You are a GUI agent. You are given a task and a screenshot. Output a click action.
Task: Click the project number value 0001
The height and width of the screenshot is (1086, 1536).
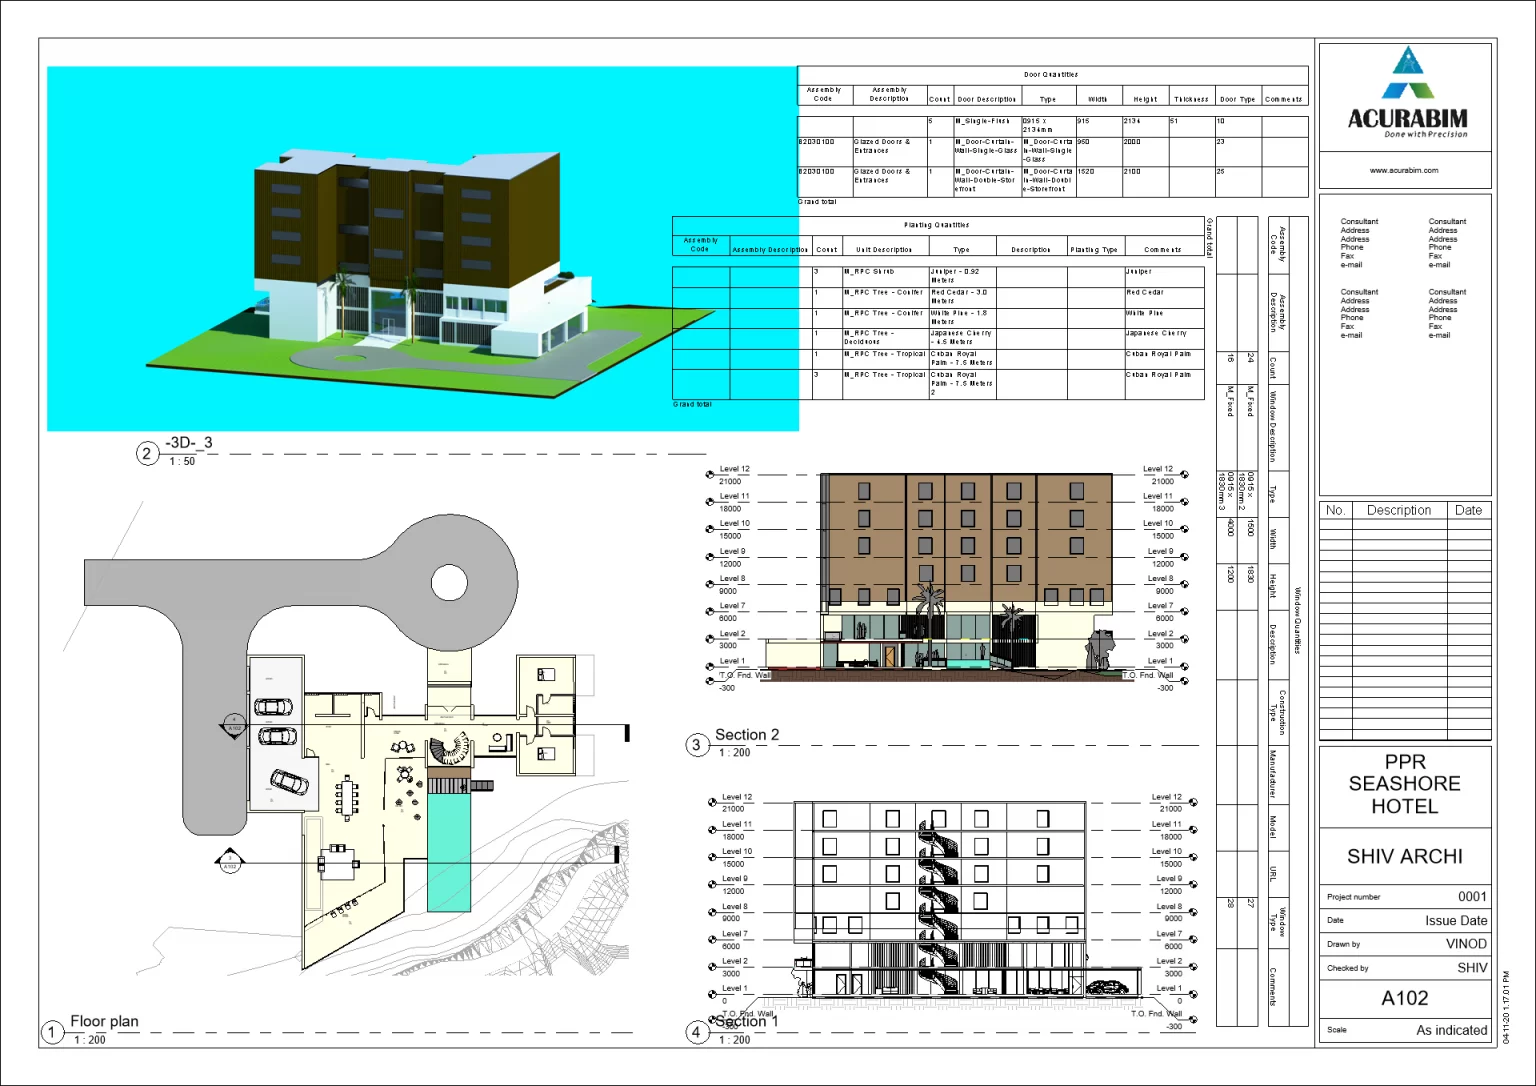click(x=1472, y=897)
